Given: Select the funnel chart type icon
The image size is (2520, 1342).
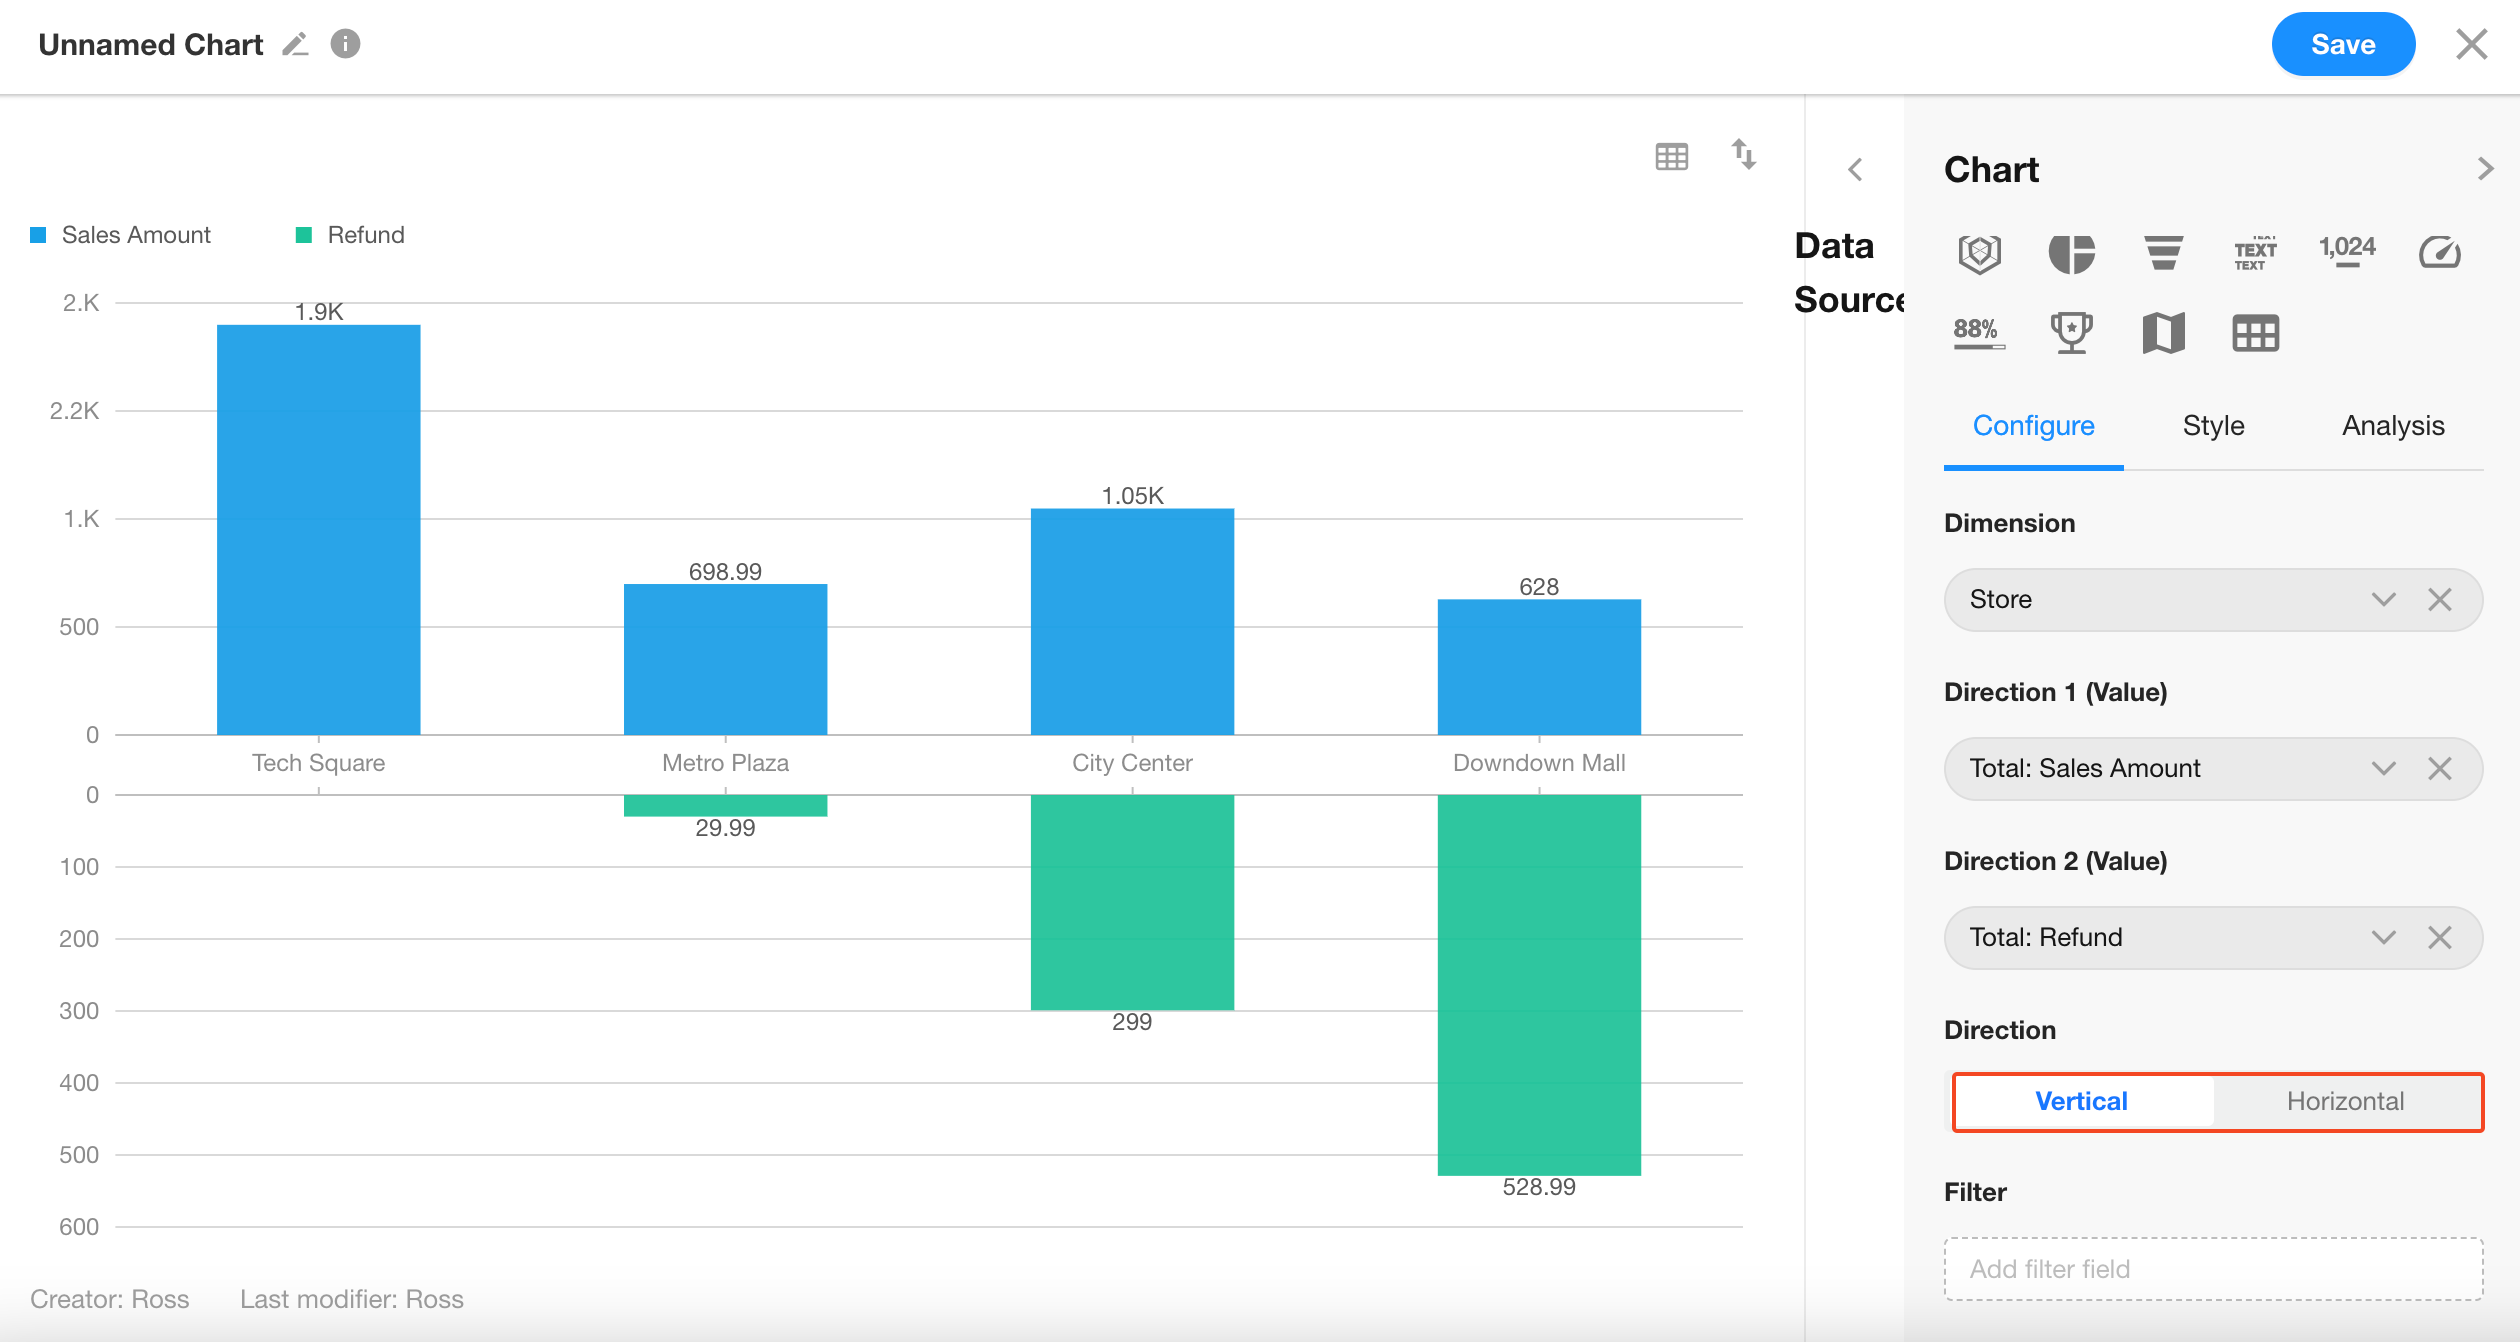Looking at the screenshot, I should click(2163, 252).
